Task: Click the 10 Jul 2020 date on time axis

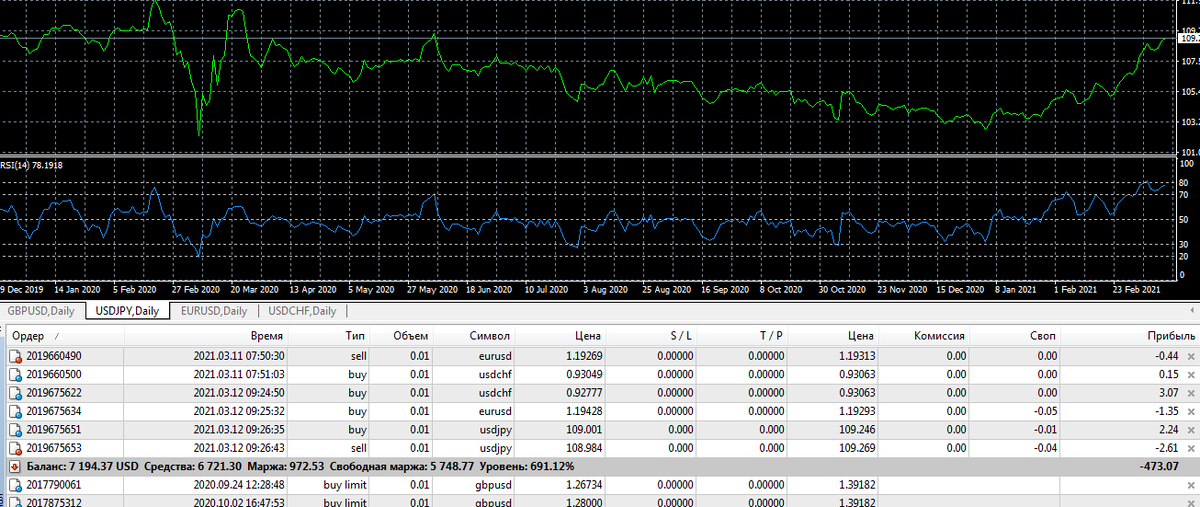Action: coord(546,290)
